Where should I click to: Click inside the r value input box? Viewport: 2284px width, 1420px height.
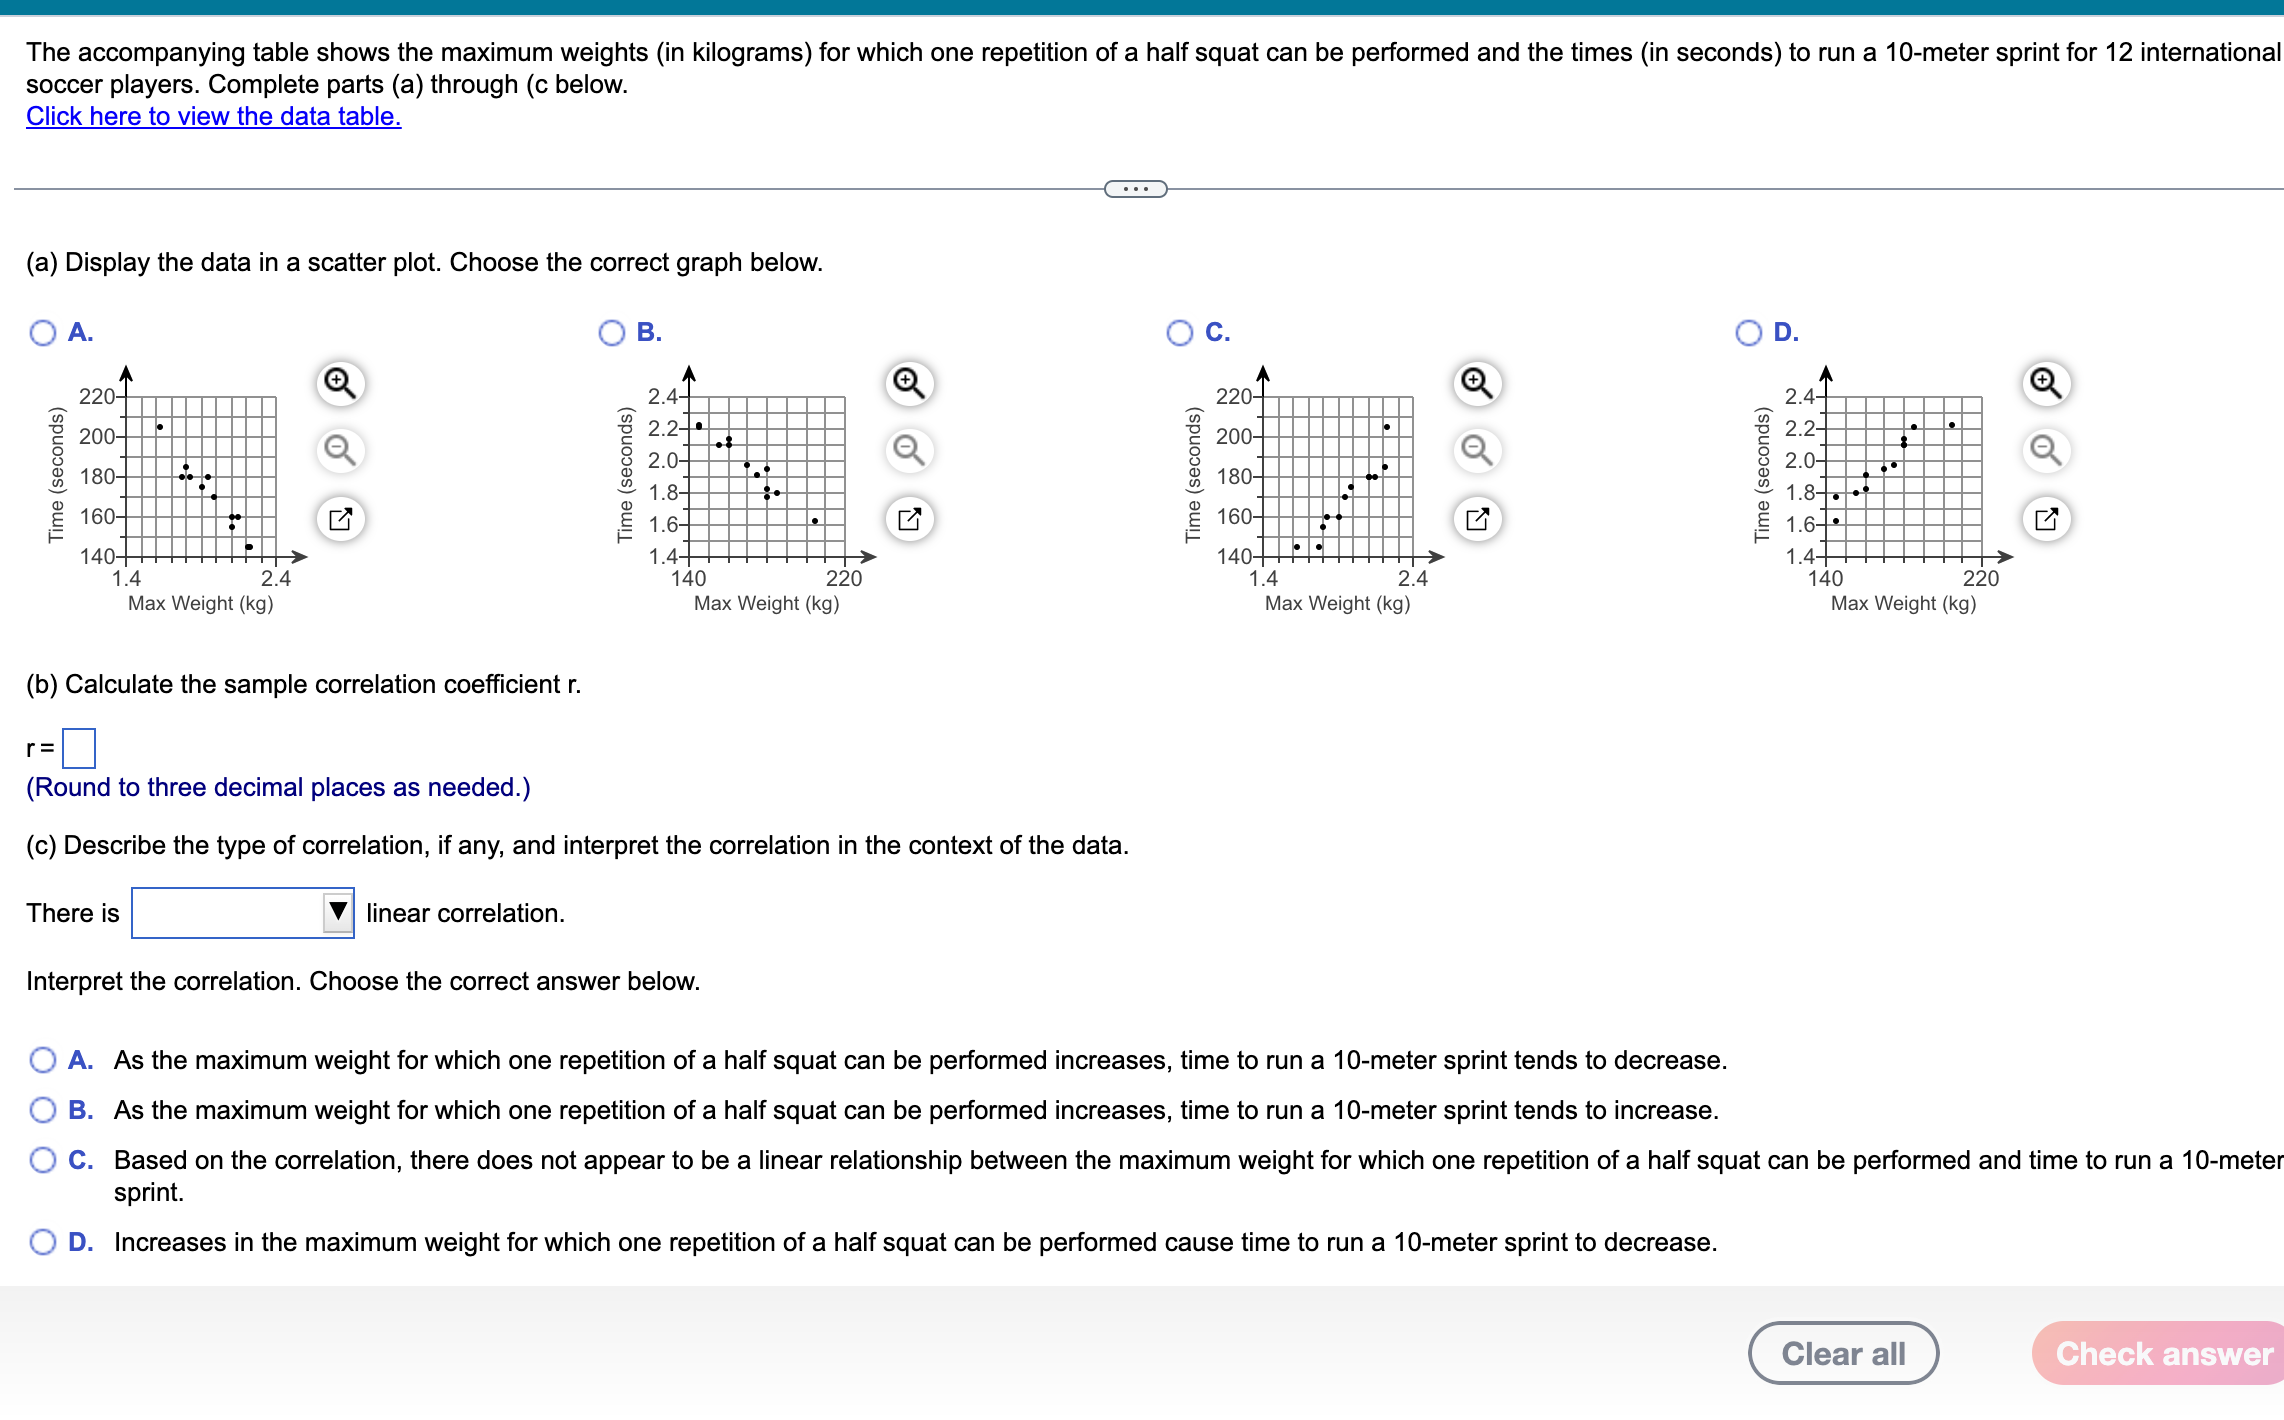tap(80, 748)
